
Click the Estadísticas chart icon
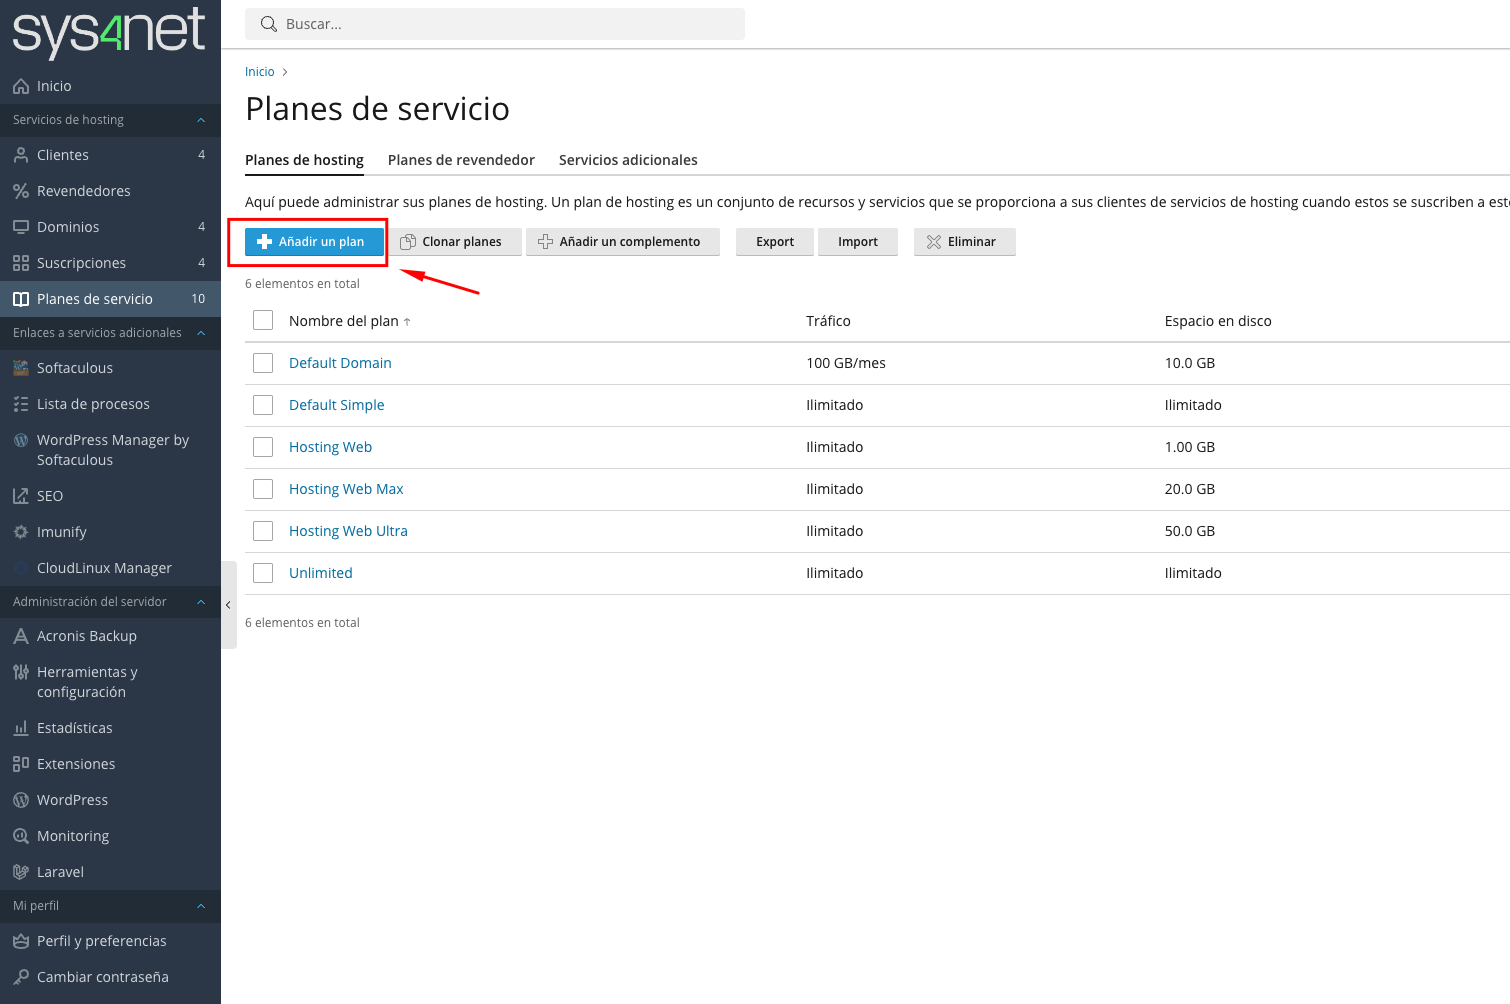tap(20, 728)
